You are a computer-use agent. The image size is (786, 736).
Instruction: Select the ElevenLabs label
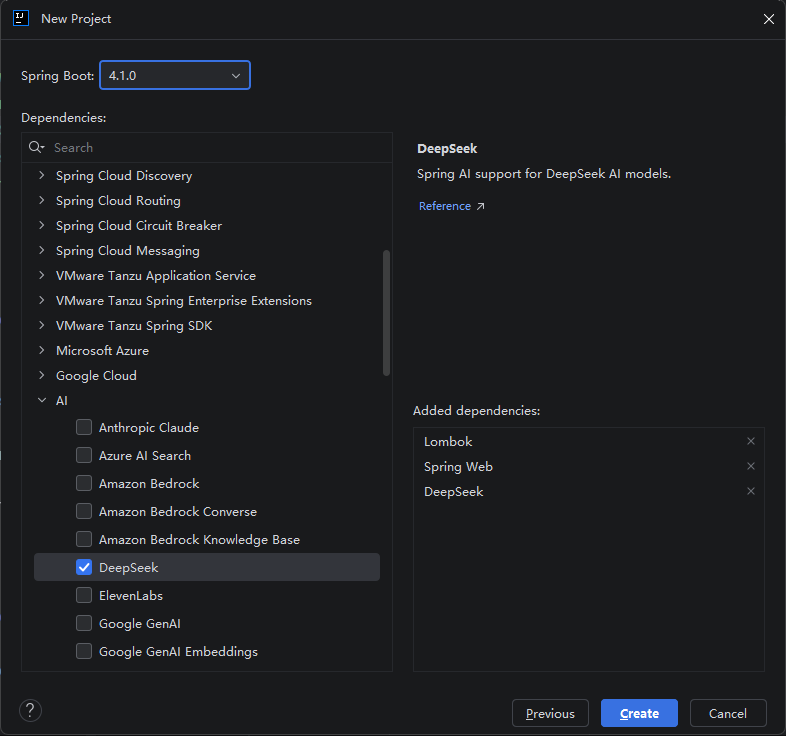point(131,596)
